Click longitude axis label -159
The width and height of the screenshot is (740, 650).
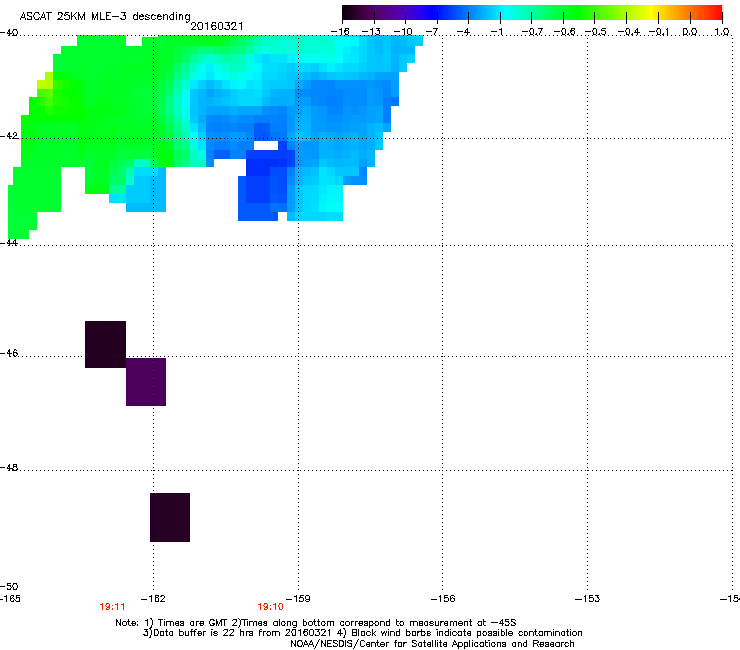[x=298, y=599]
